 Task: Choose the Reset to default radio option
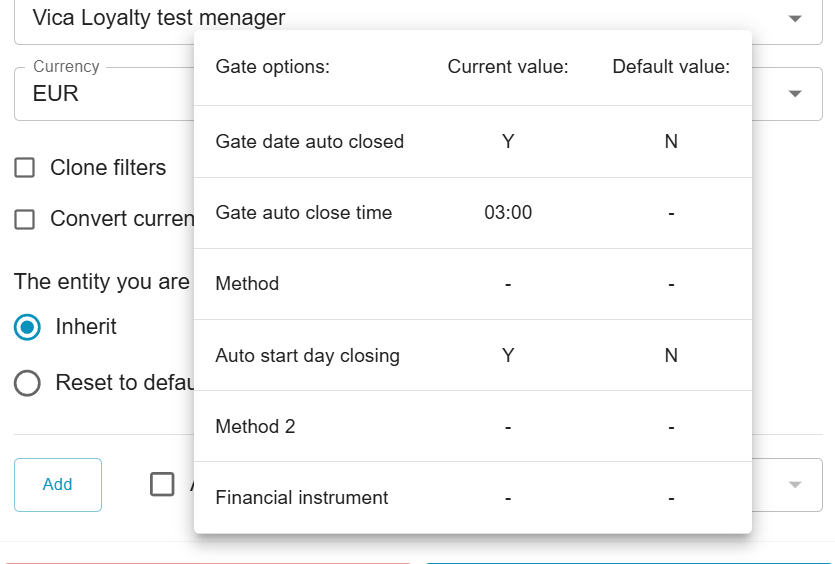[x=28, y=383]
